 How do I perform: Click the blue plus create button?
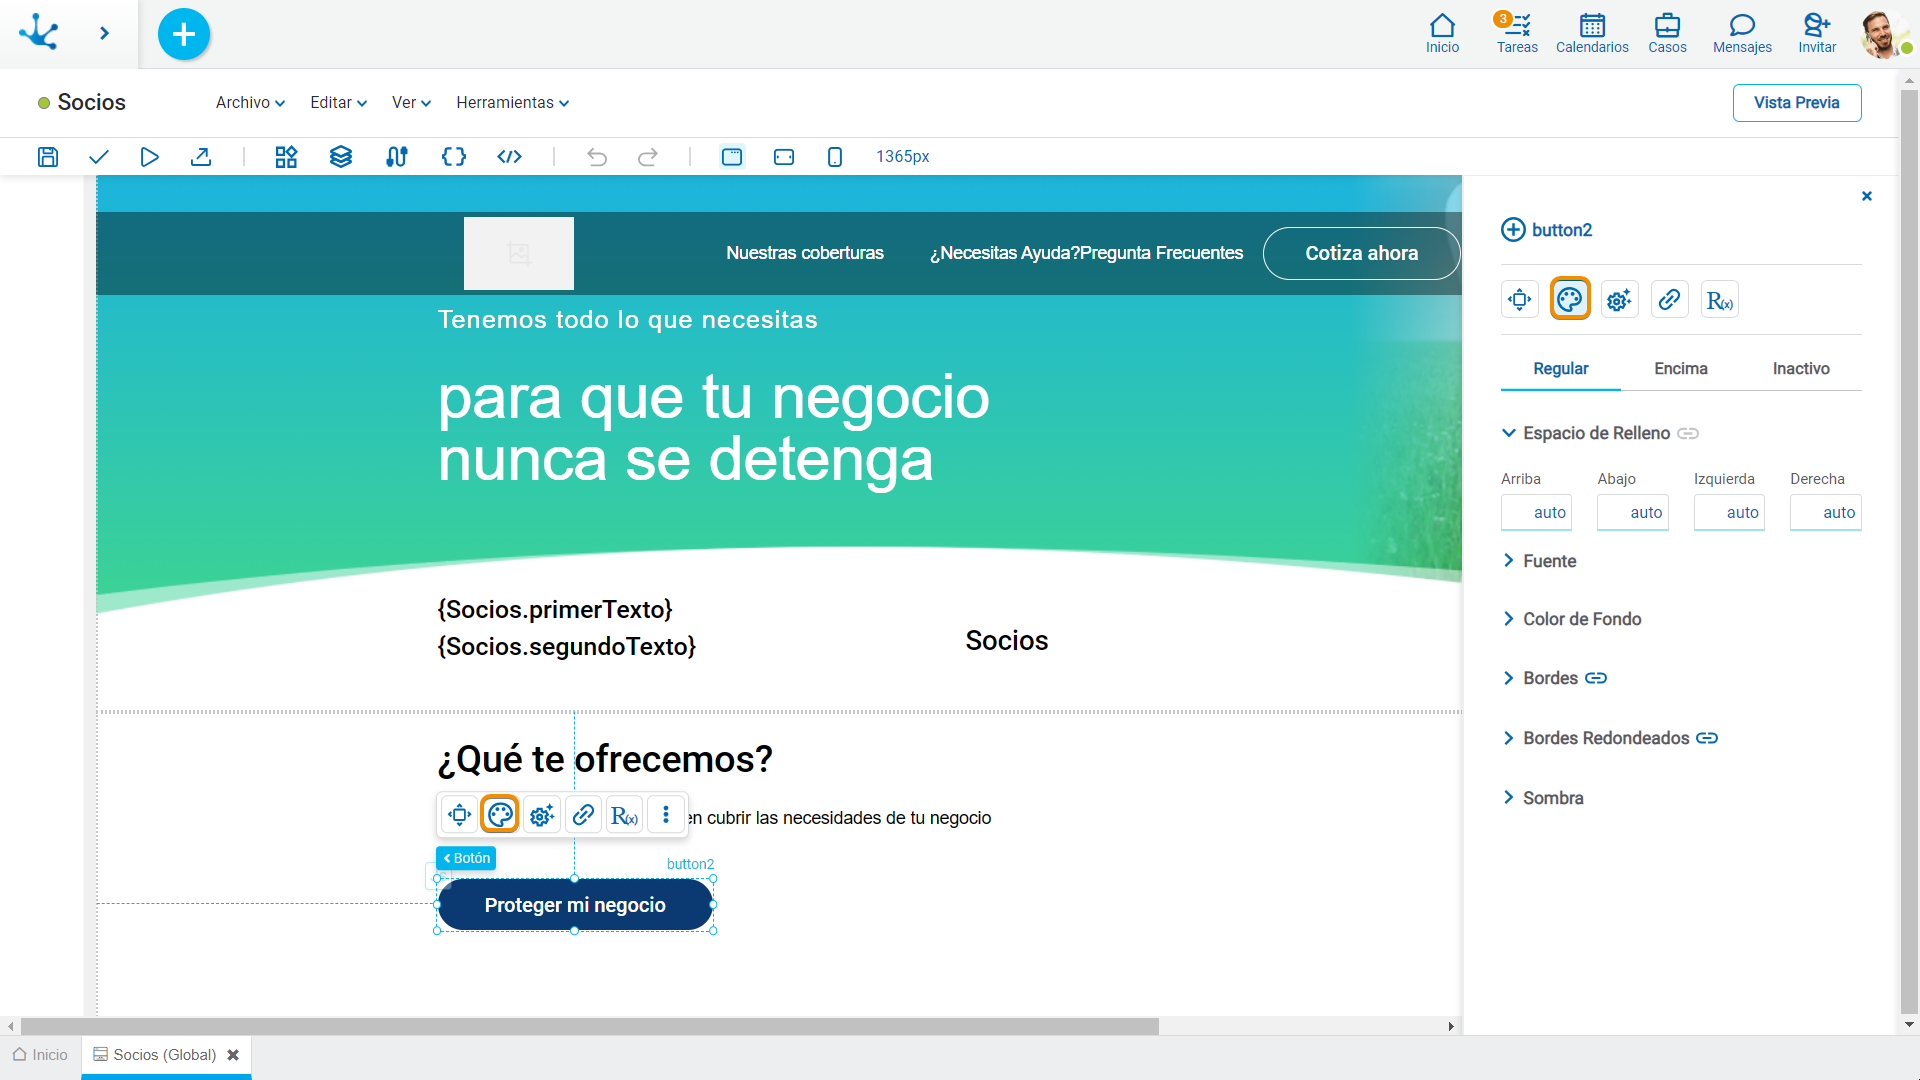184,34
